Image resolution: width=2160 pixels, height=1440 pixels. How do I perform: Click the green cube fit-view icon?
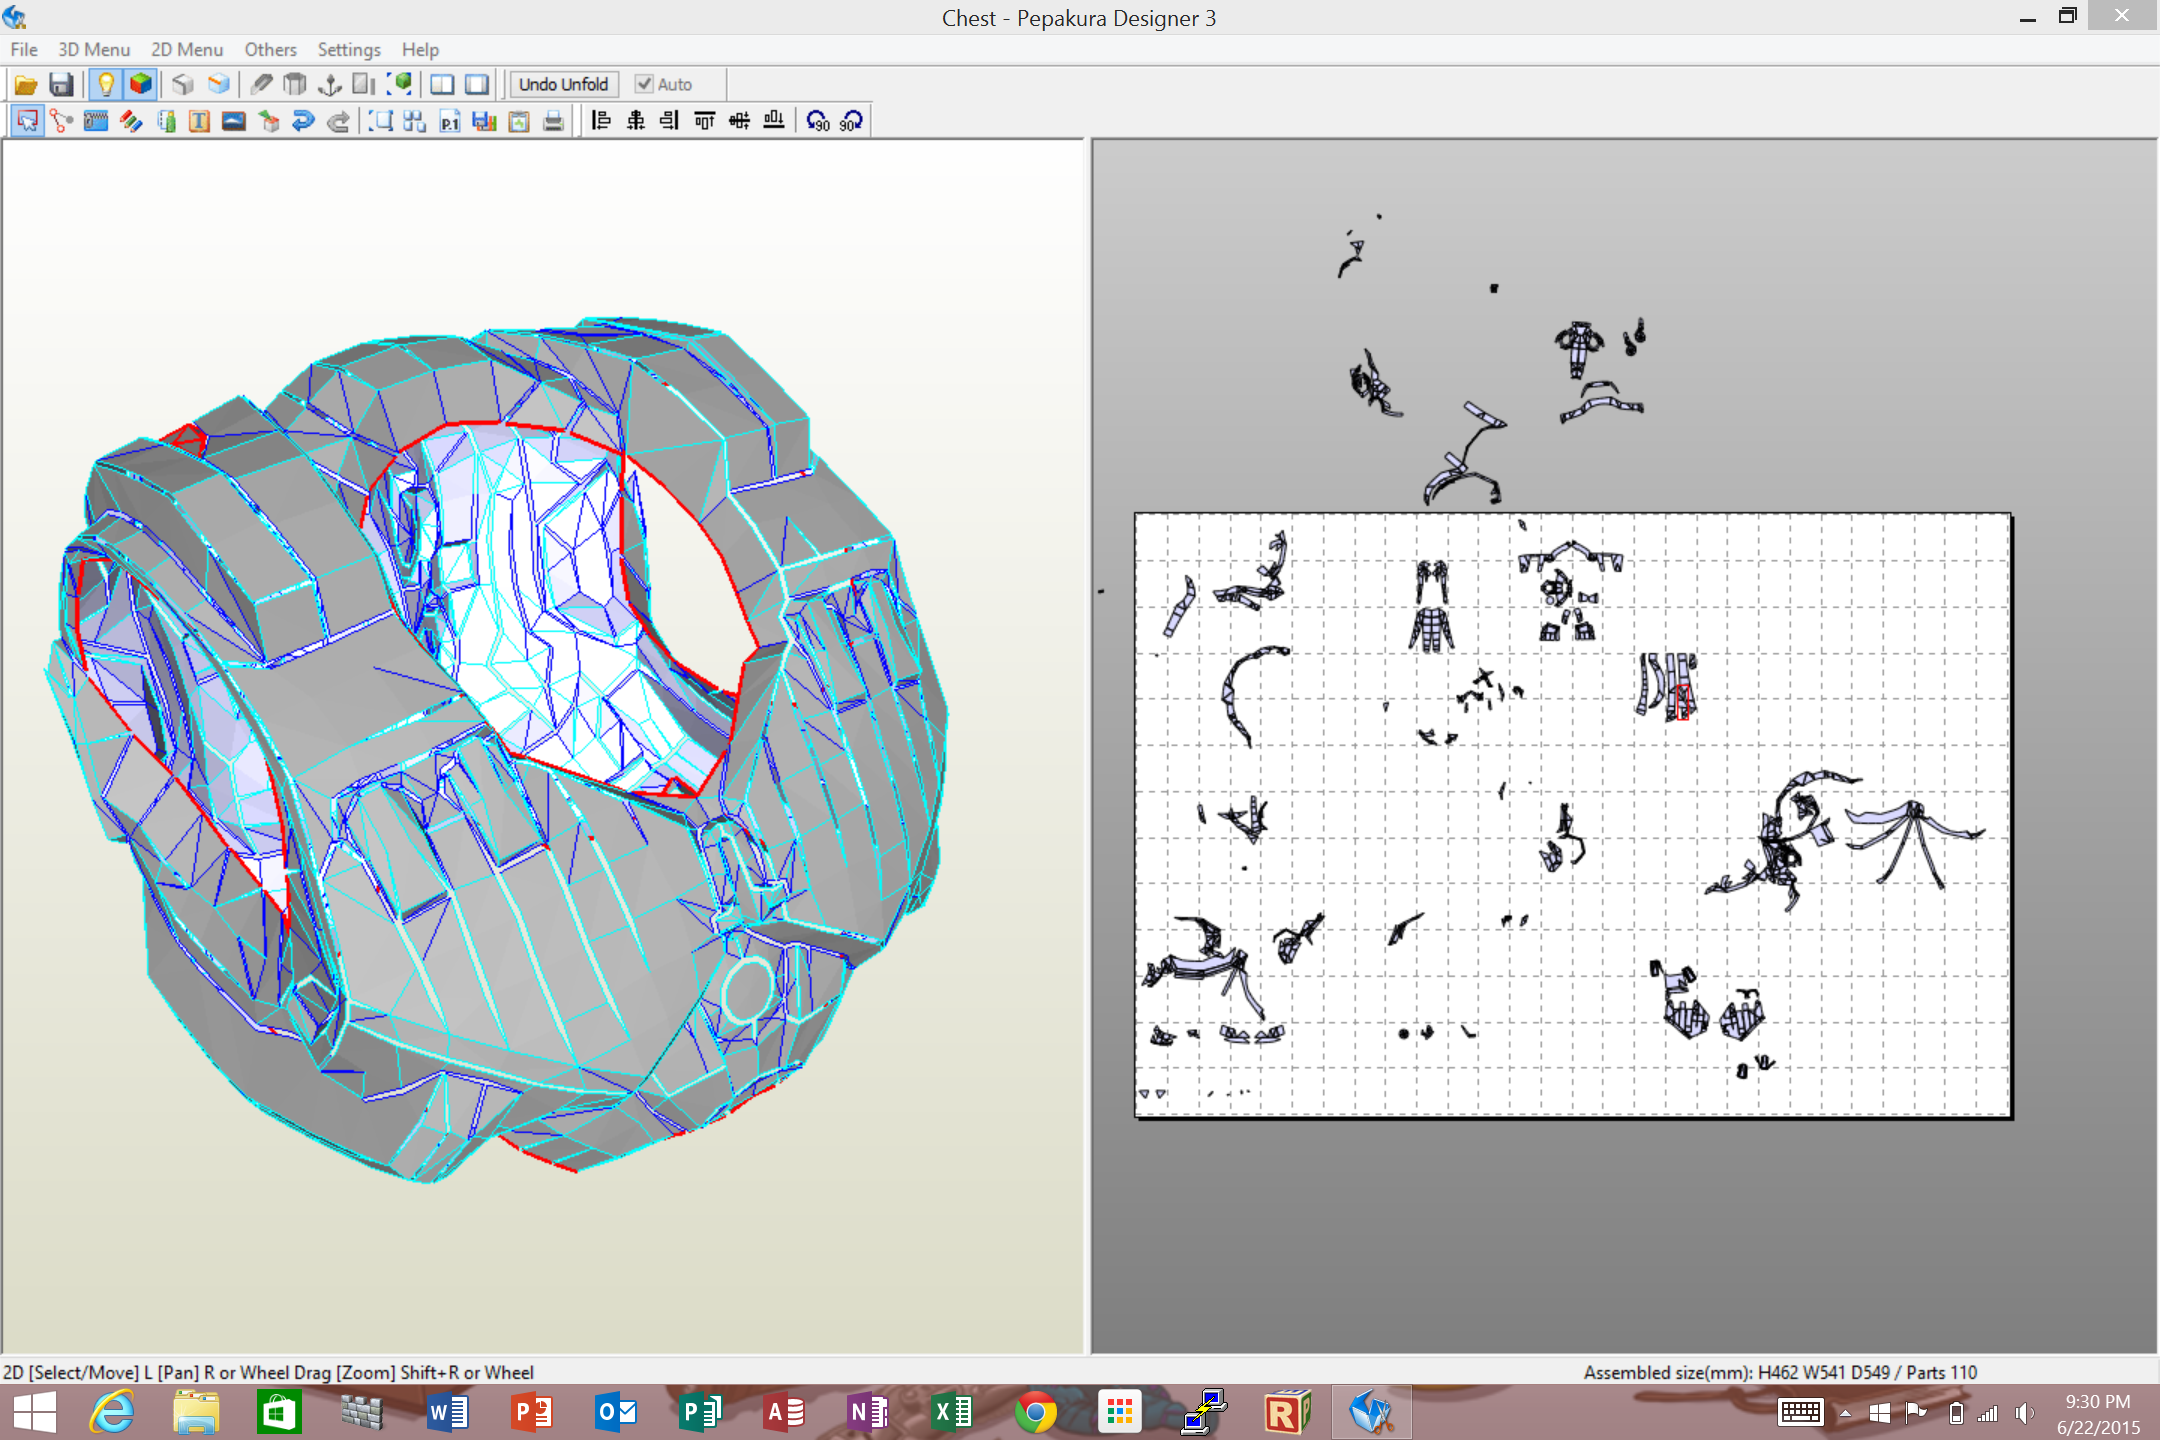click(x=400, y=85)
